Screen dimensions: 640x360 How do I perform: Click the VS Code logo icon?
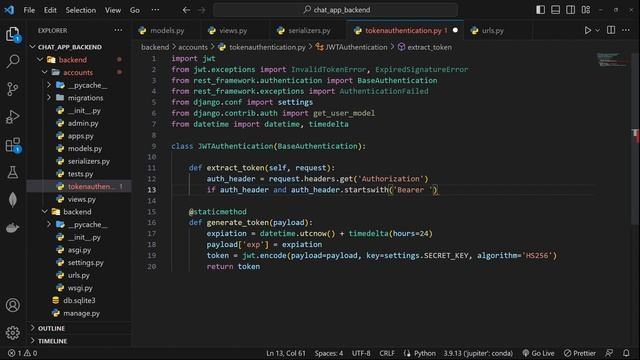coord(9,10)
